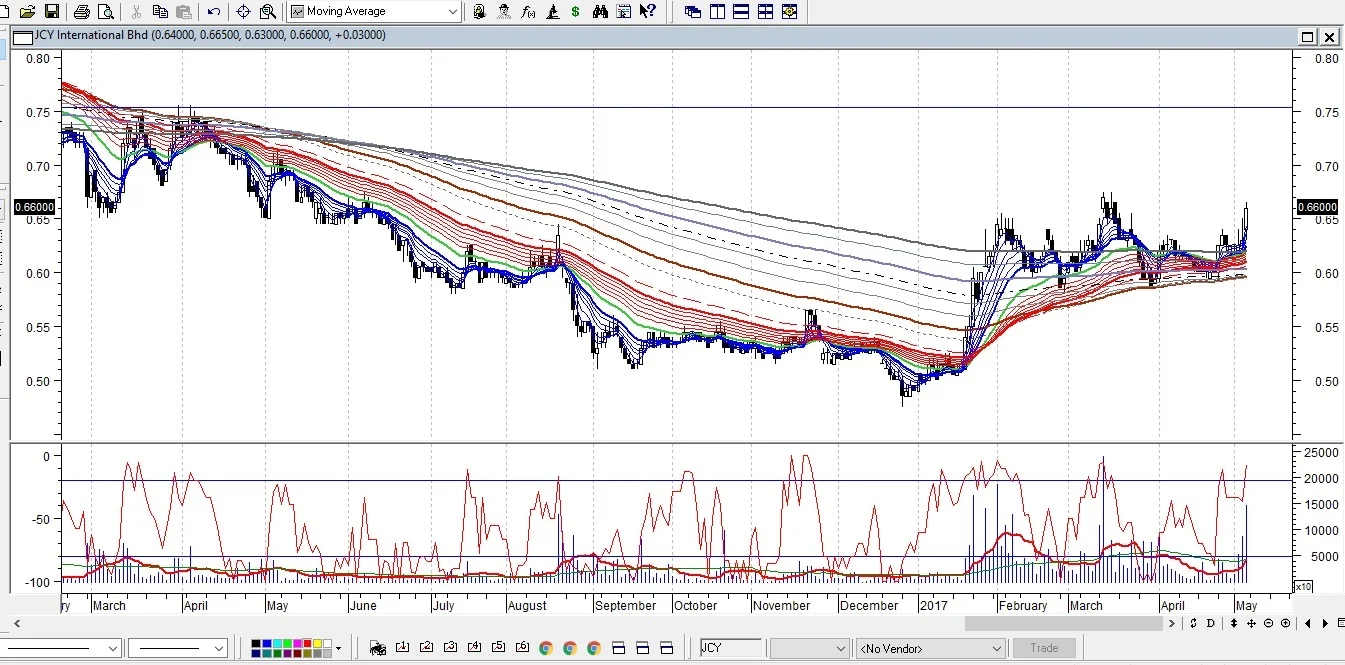
Task: Click the JCY symbol input field
Action: 731,648
